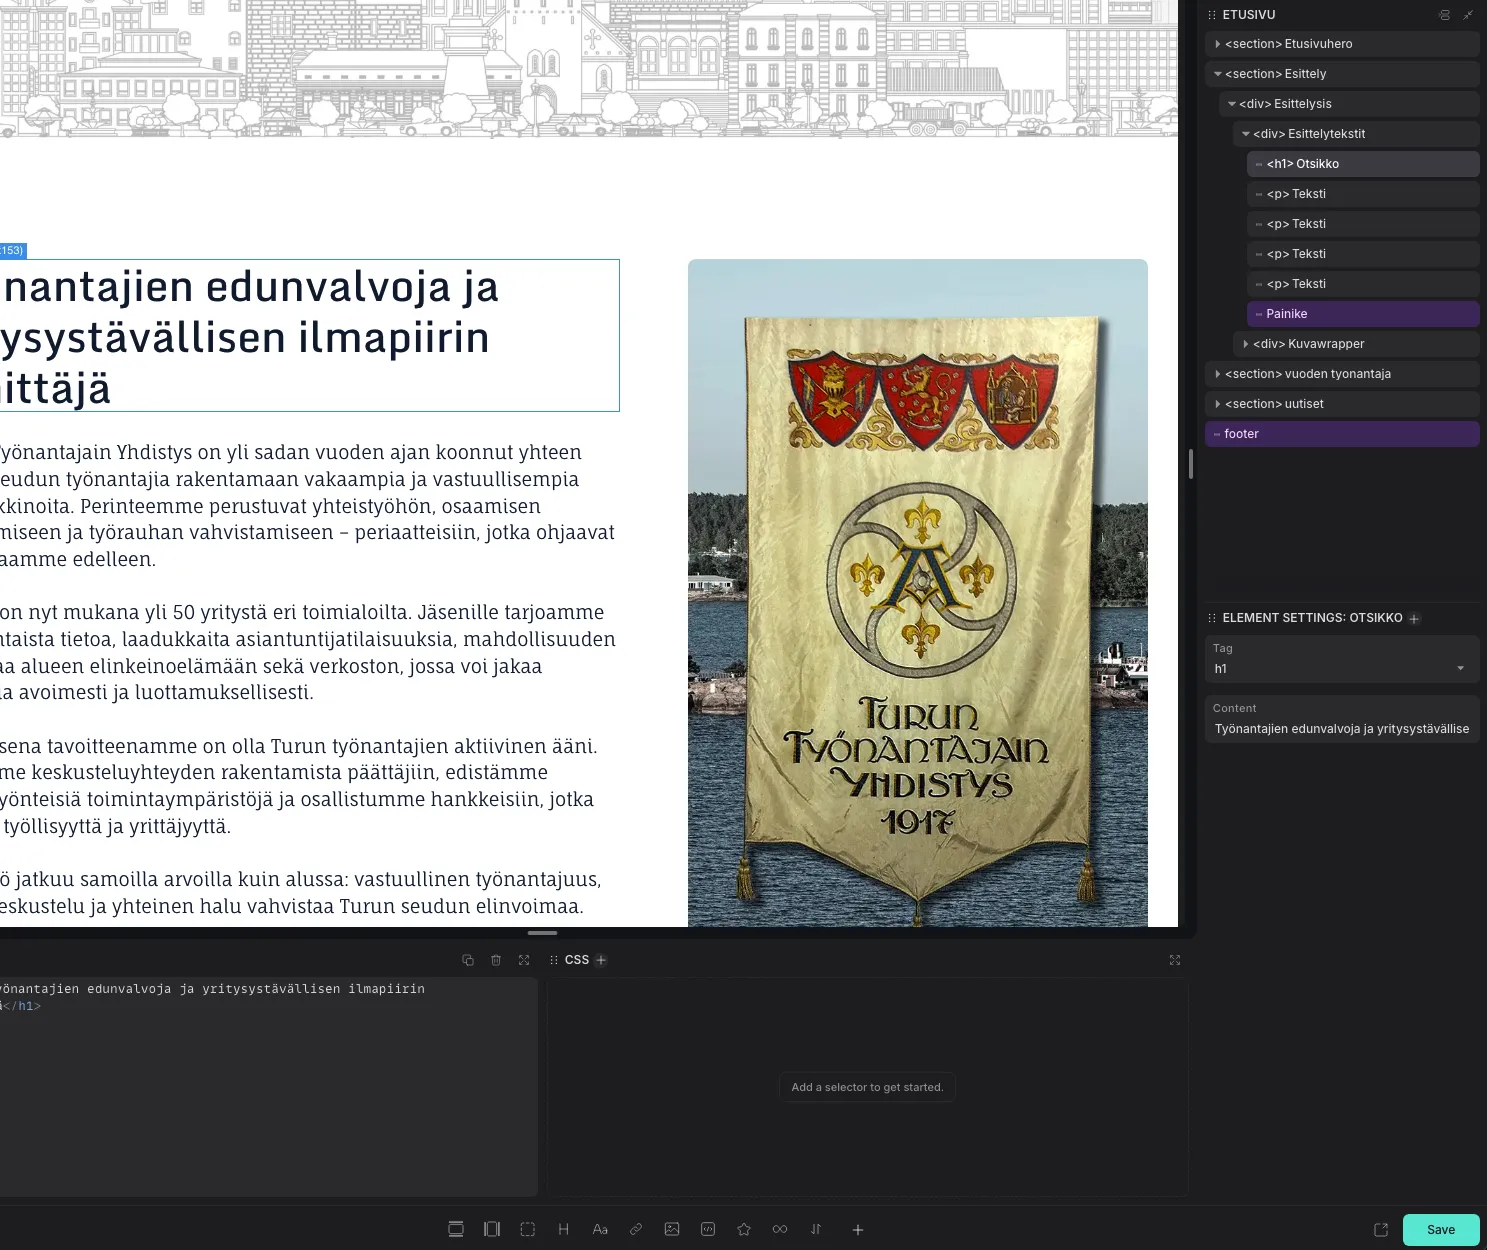This screenshot has height=1250, width=1487.
Task: Switch to the CSS tab
Action: click(x=577, y=959)
